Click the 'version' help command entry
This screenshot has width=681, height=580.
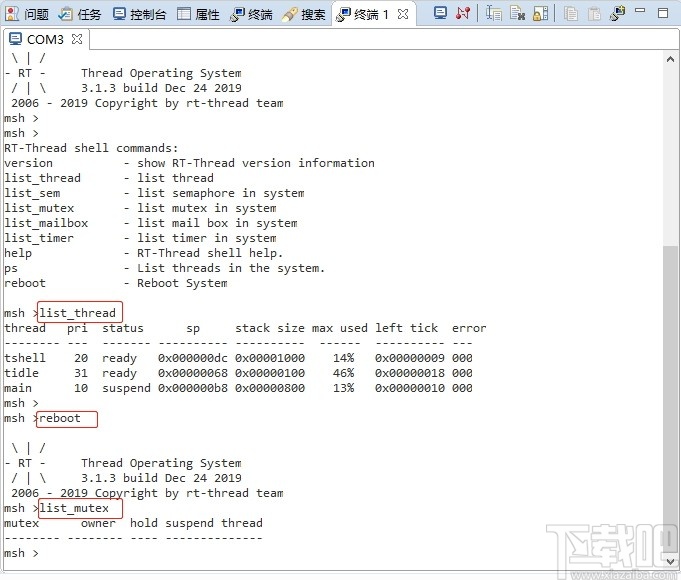point(28,163)
